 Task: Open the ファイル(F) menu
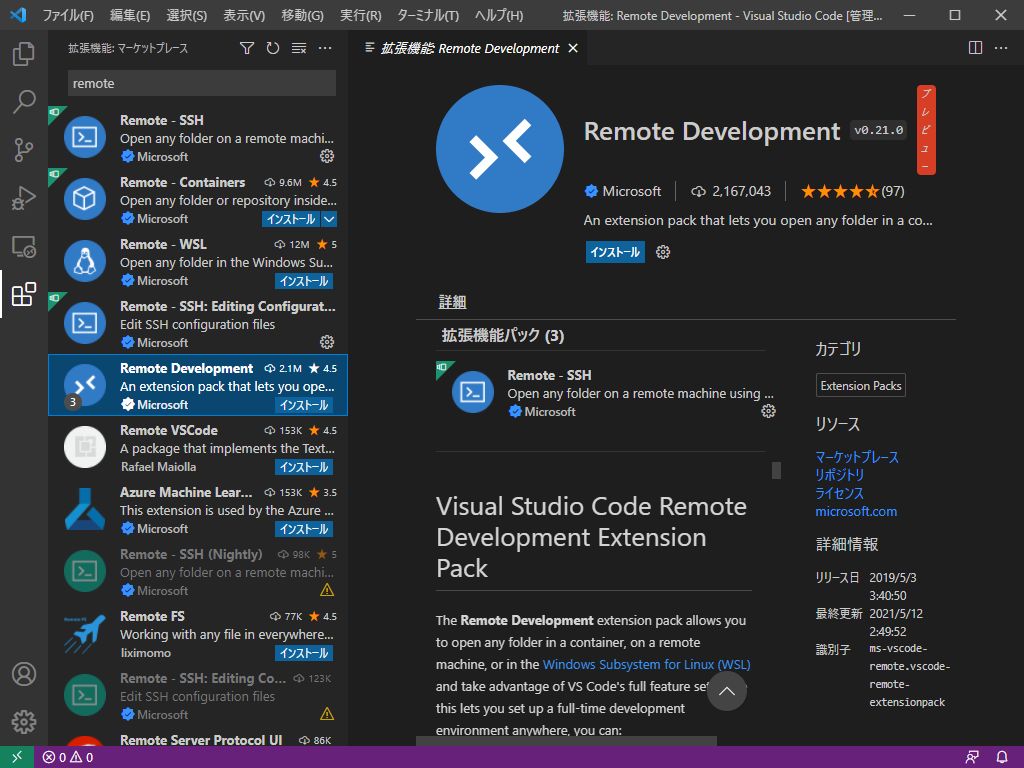(x=68, y=15)
